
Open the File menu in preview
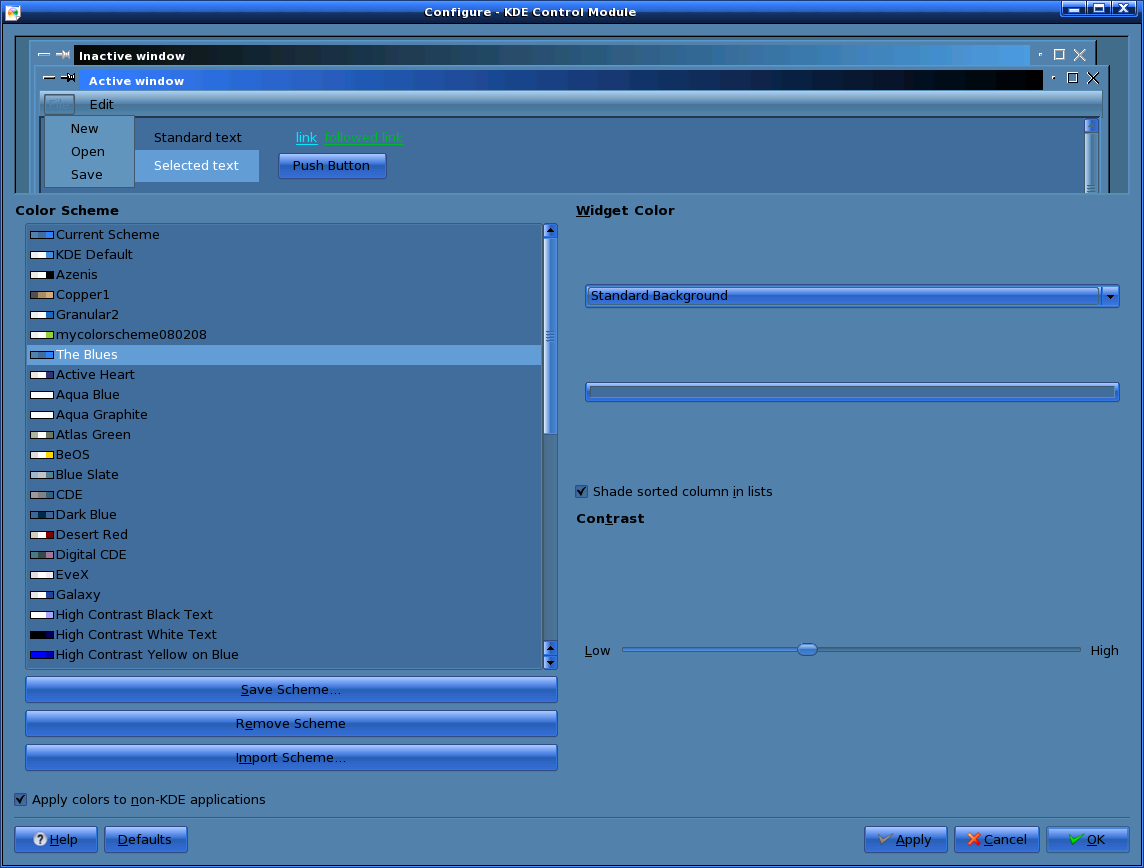point(59,104)
